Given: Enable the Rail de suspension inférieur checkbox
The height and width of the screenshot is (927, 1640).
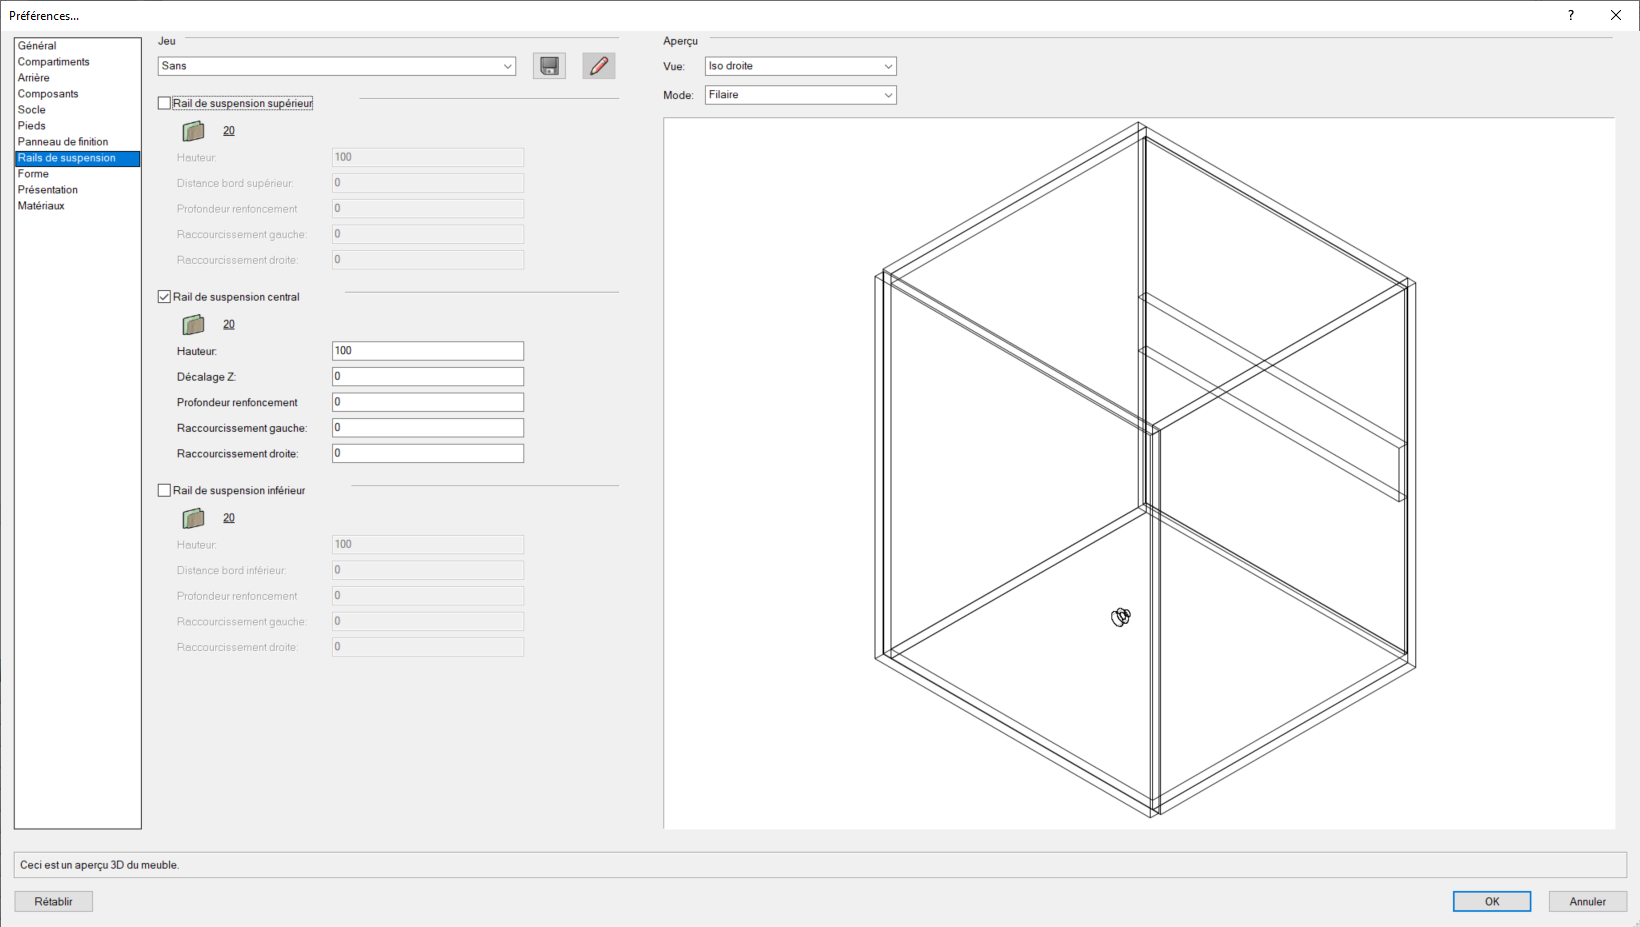Looking at the screenshot, I should [164, 490].
